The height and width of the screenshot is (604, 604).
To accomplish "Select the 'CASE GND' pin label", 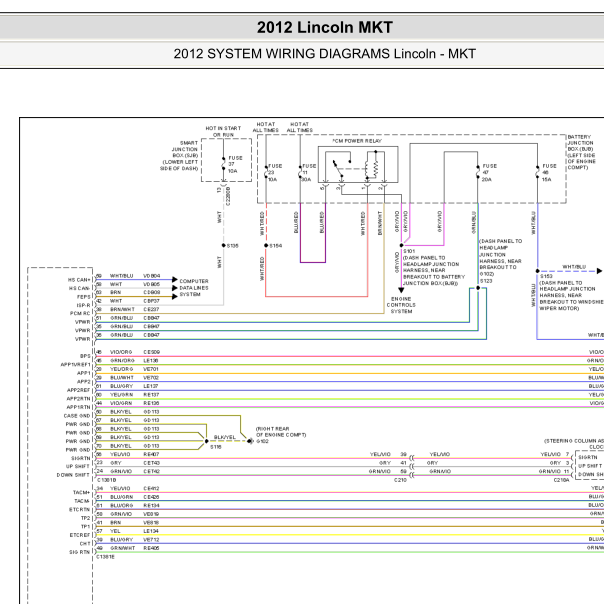I will click(77, 416).
